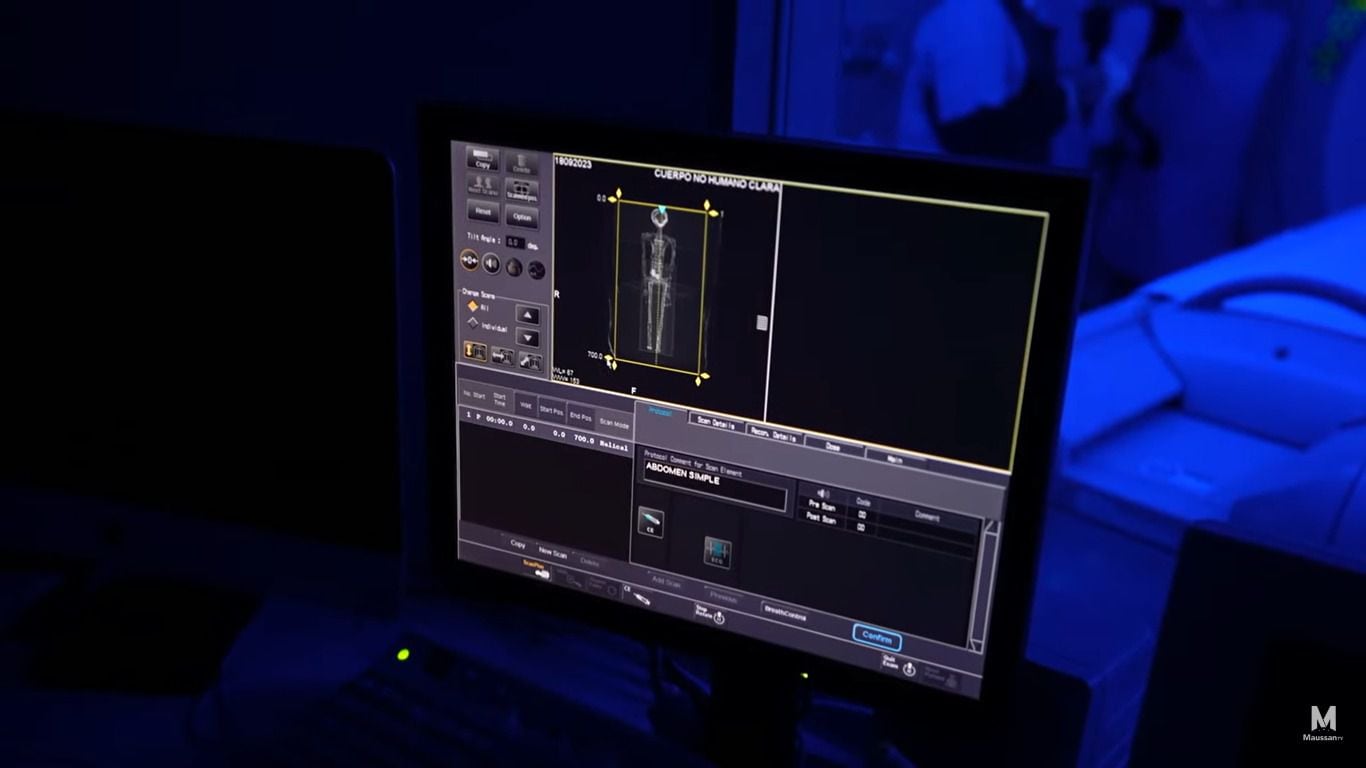The image size is (1366, 768).
Task: Switch to the Scan Details tab
Action: tap(717, 425)
